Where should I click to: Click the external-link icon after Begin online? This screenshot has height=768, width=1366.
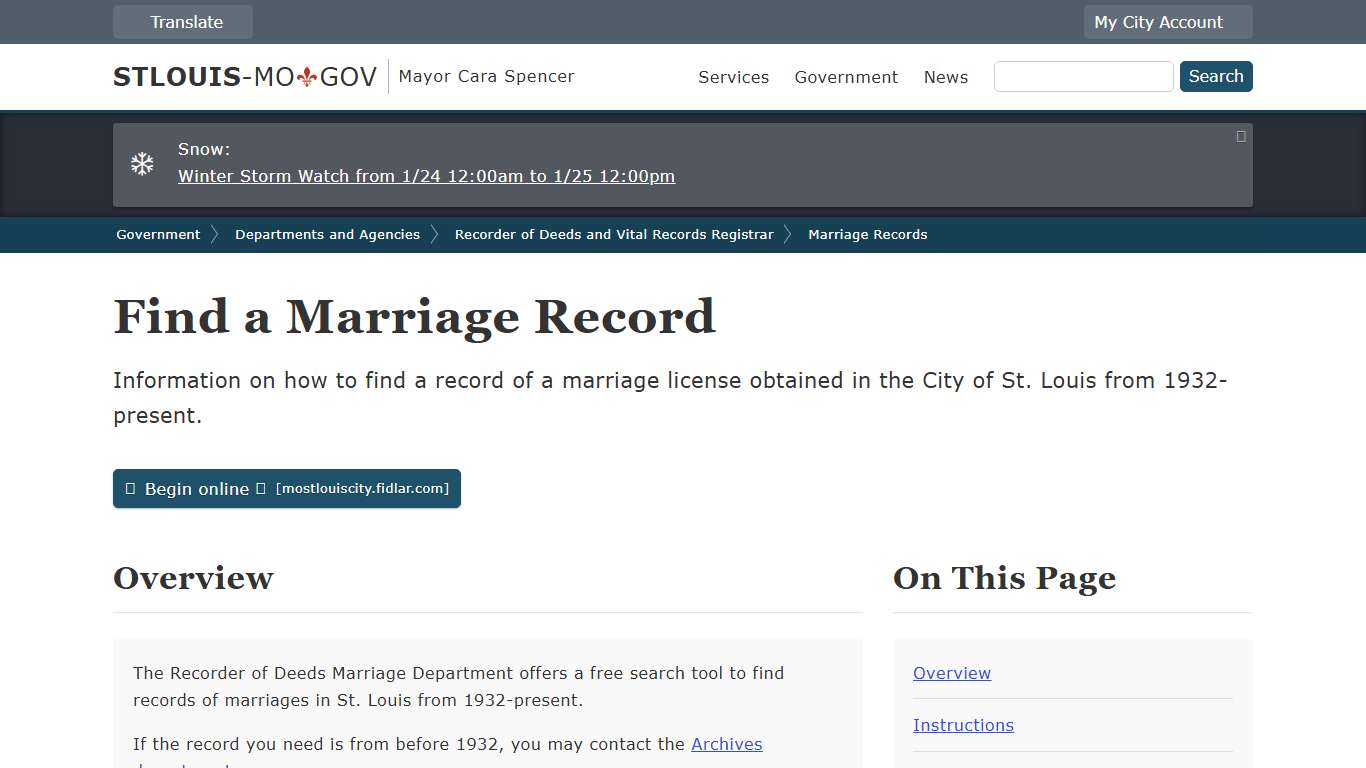(261, 489)
